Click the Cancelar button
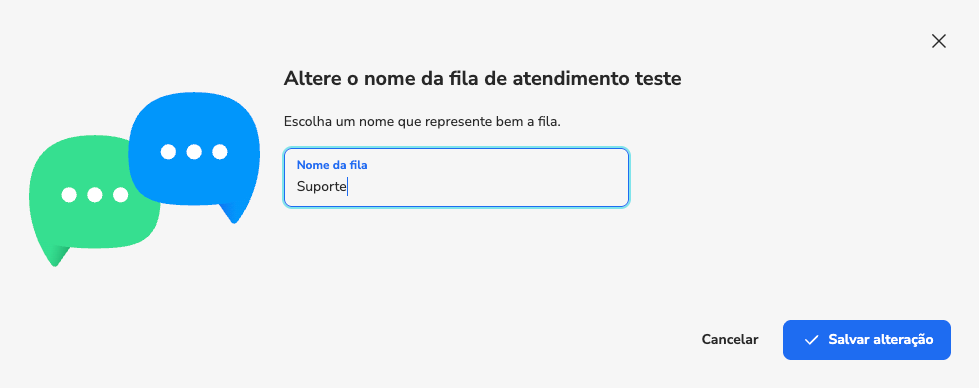 [x=730, y=339]
